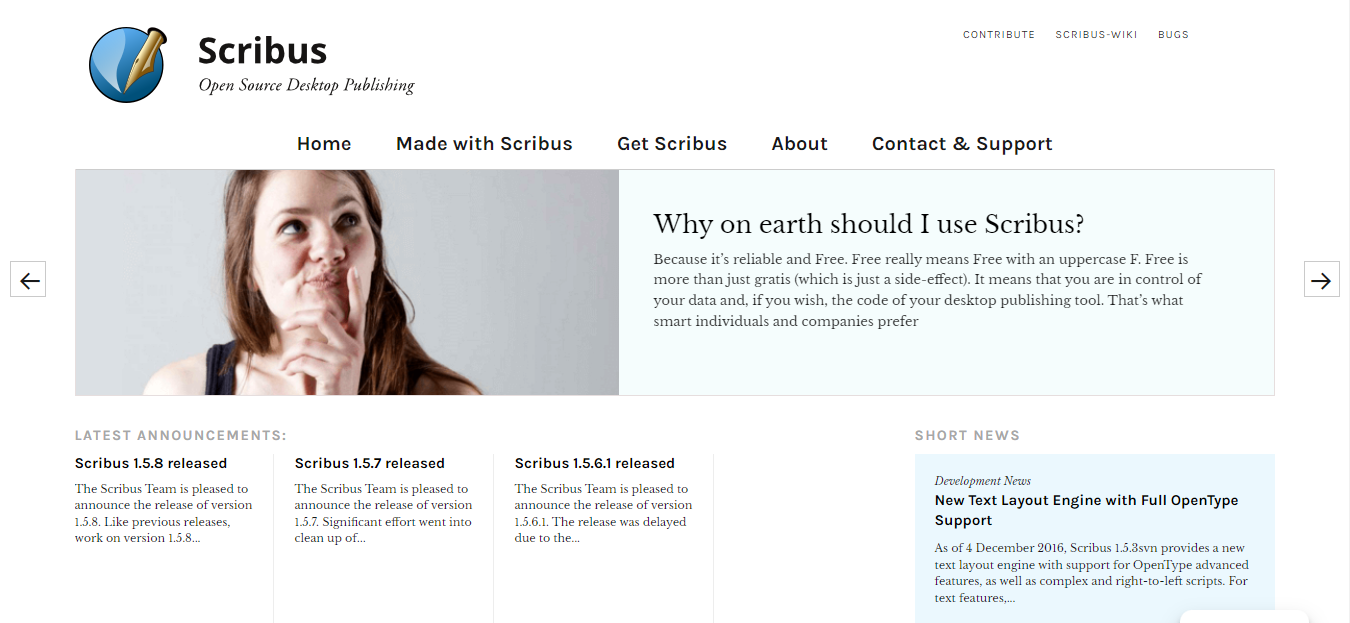Open Contact & Support from the navigation

point(962,143)
